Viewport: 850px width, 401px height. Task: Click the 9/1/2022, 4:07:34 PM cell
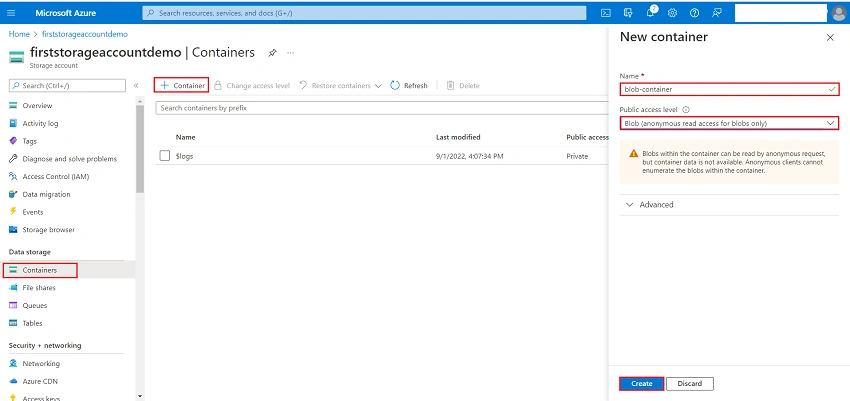pyautogui.click(x=469, y=156)
